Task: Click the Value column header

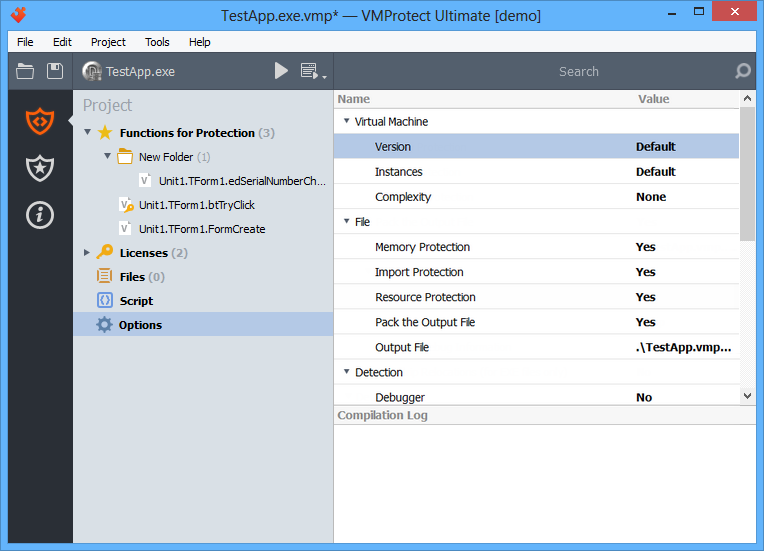Action: [x=653, y=99]
